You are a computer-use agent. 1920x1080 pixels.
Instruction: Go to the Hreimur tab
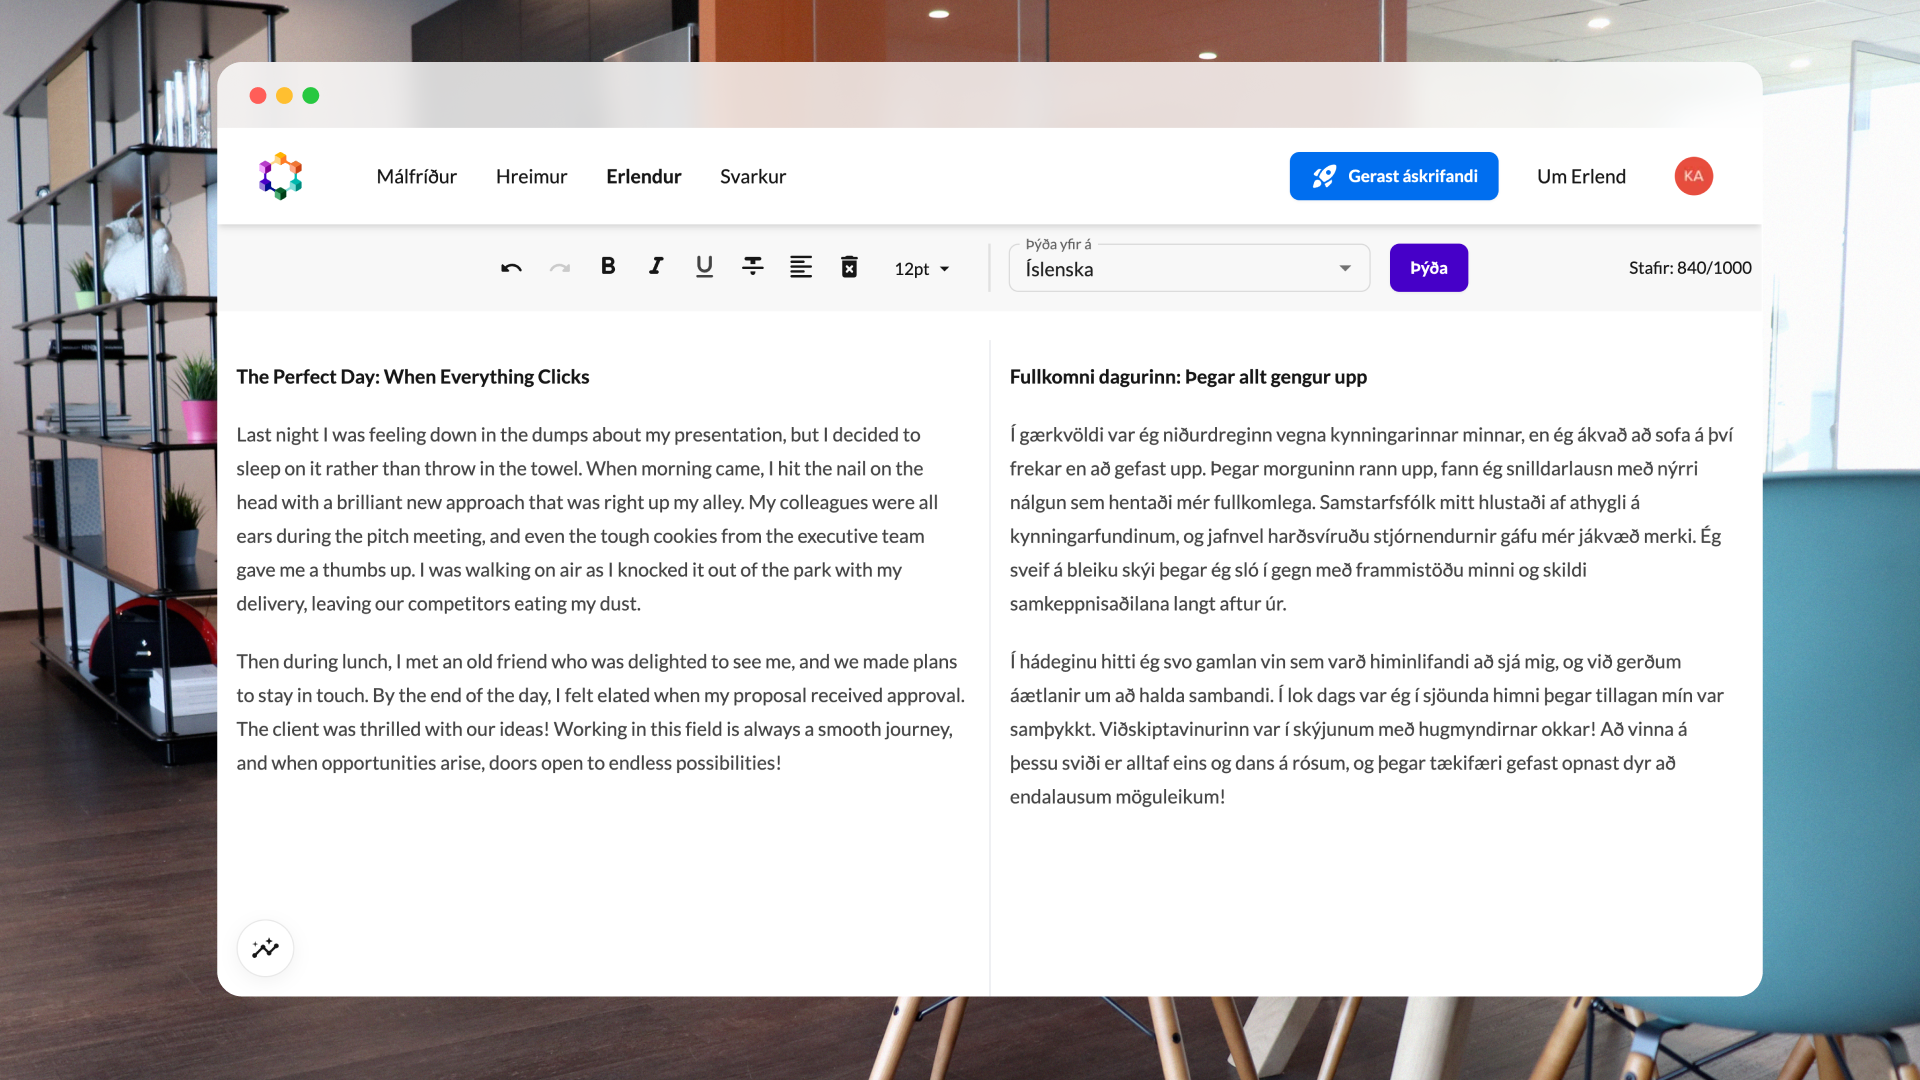click(531, 176)
